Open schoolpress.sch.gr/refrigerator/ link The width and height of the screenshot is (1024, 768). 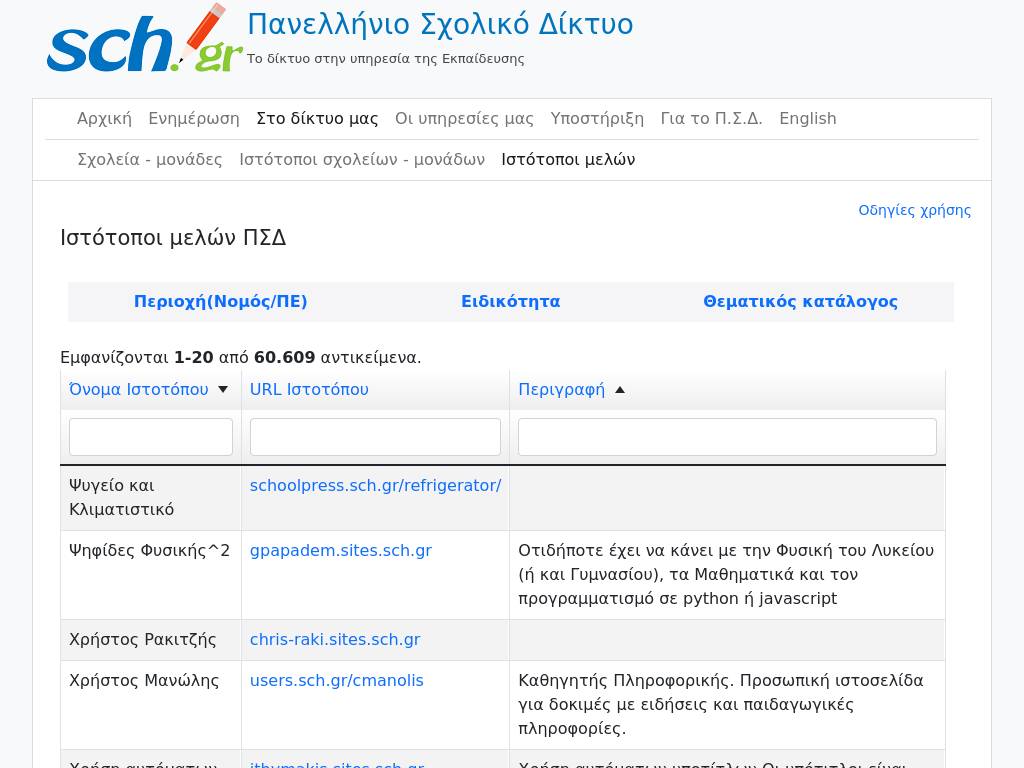pos(376,485)
